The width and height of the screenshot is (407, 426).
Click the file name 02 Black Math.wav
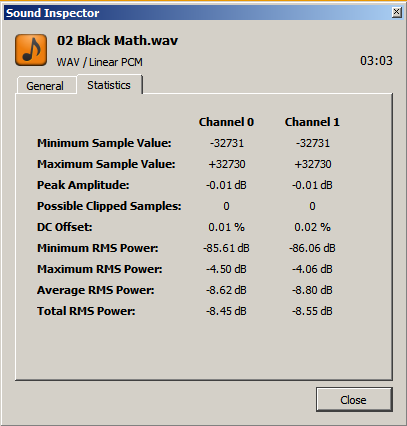[117, 41]
